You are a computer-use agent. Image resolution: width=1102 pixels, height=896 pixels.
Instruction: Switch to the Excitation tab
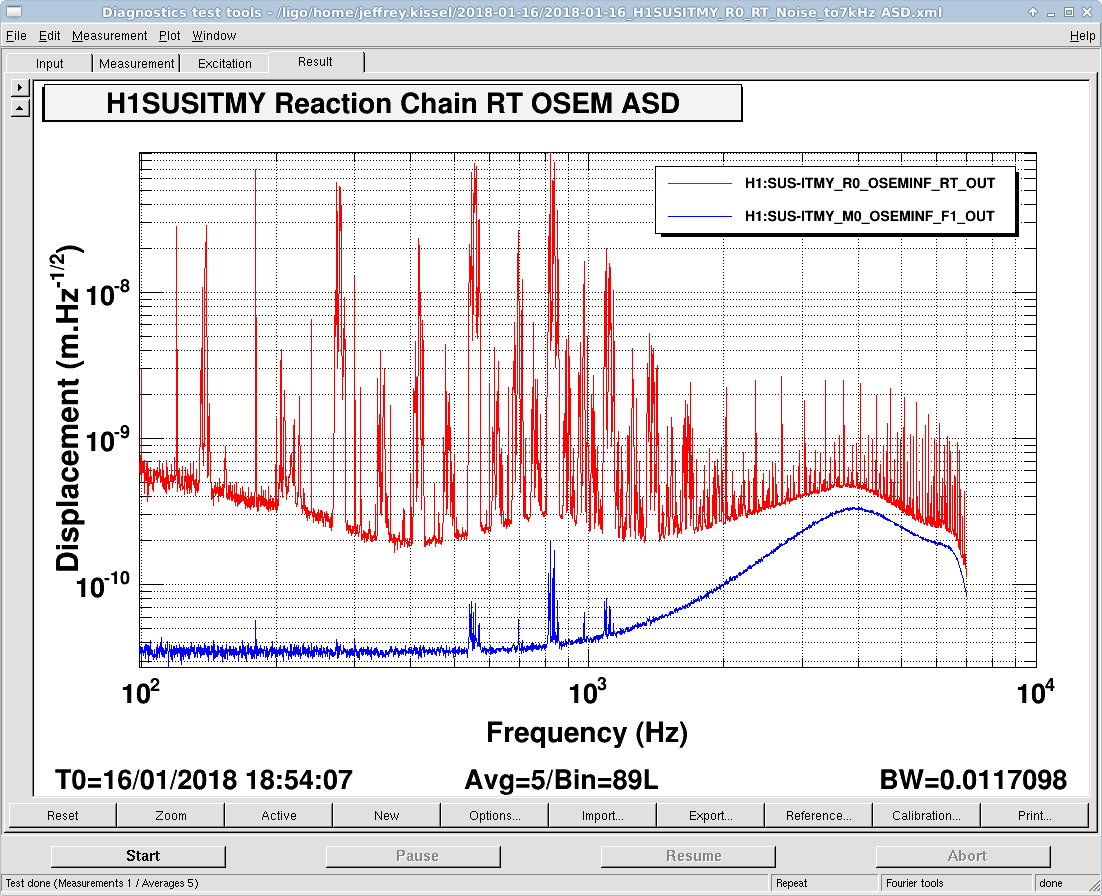click(225, 63)
